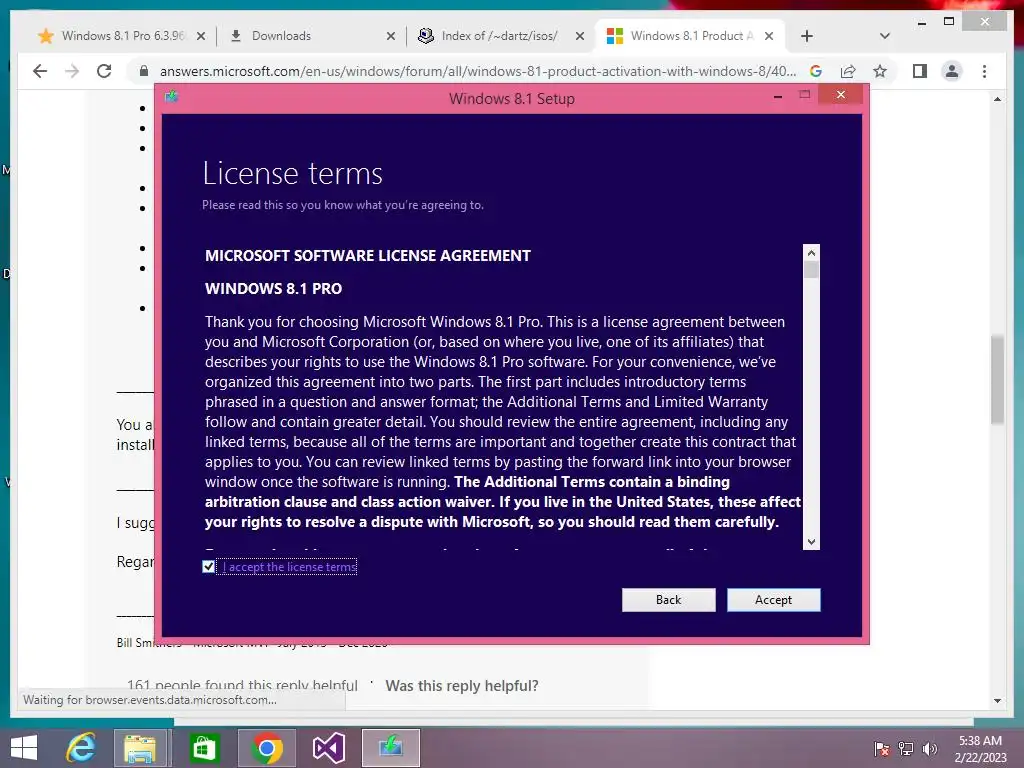Reload the current page

click(104, 71)
